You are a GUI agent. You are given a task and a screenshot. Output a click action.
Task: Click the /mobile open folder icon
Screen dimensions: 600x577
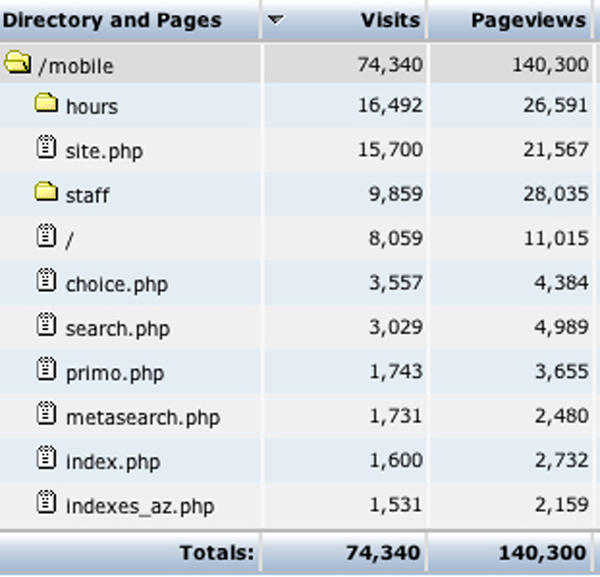tap(17, 65)
